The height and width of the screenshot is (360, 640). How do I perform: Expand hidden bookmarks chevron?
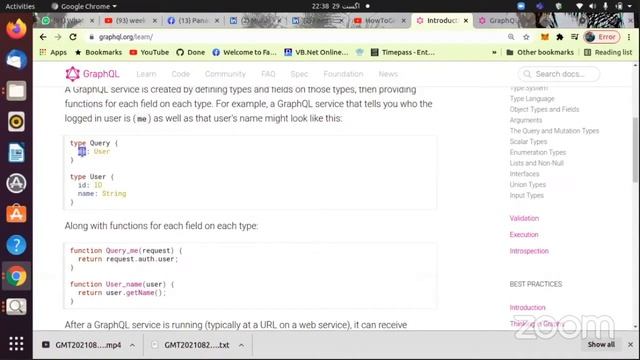(494, 52)
